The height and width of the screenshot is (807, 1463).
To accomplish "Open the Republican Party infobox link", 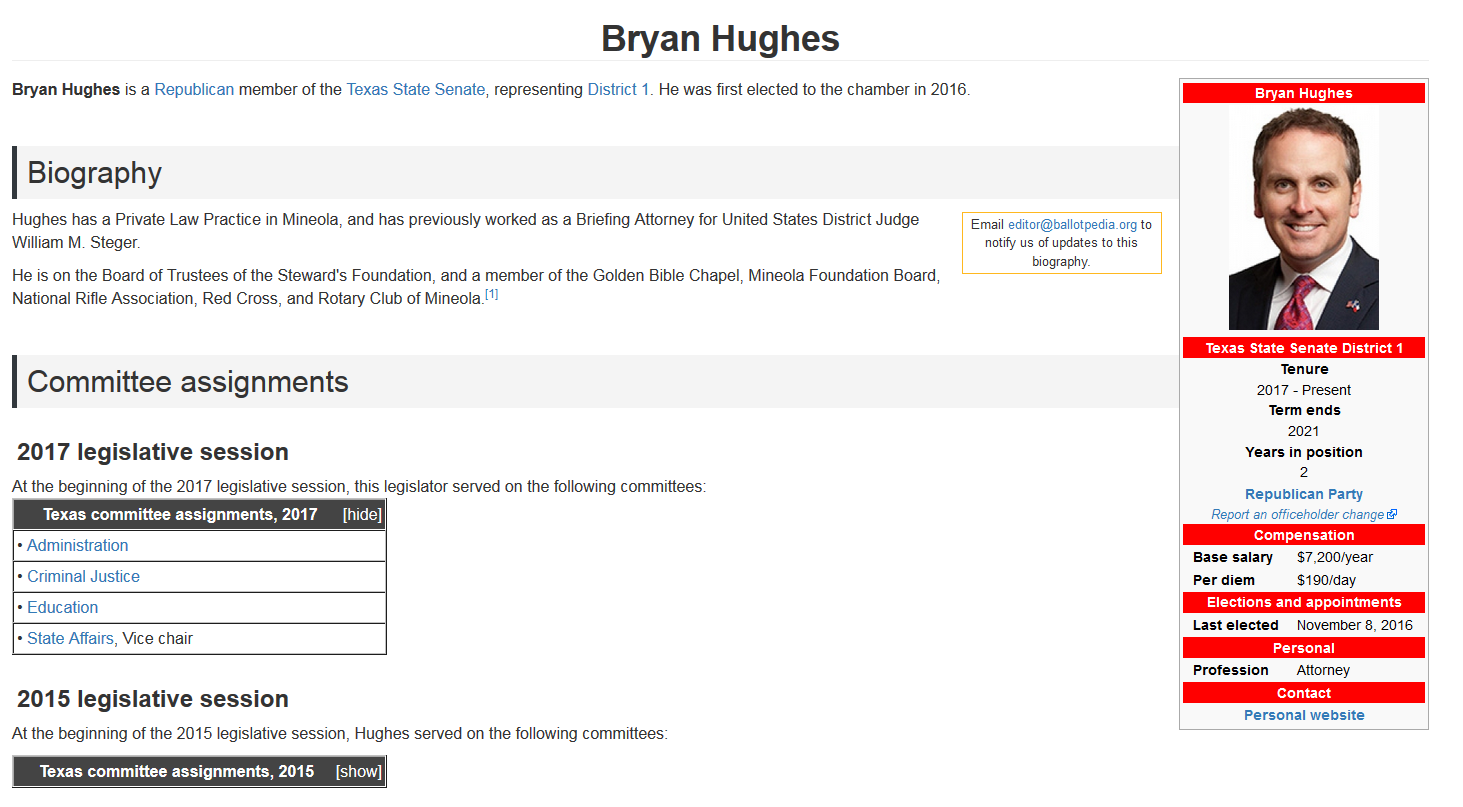I will point(1303,494).
